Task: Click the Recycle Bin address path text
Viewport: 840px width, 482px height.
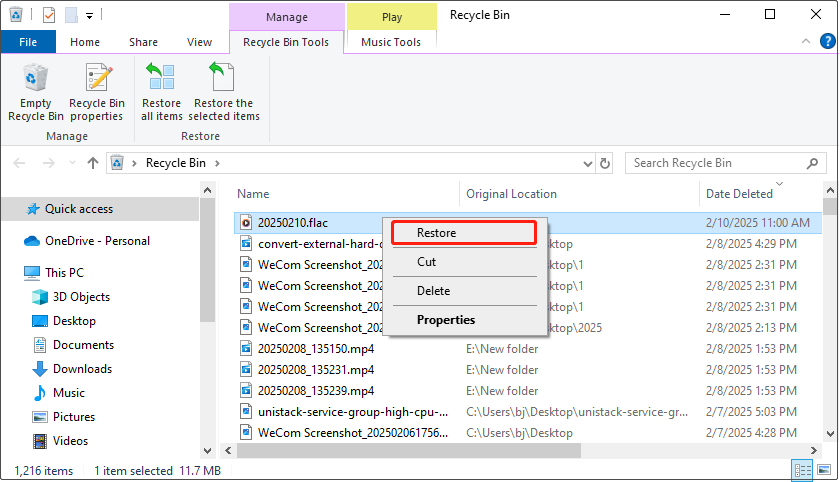Action: point(176,163)
